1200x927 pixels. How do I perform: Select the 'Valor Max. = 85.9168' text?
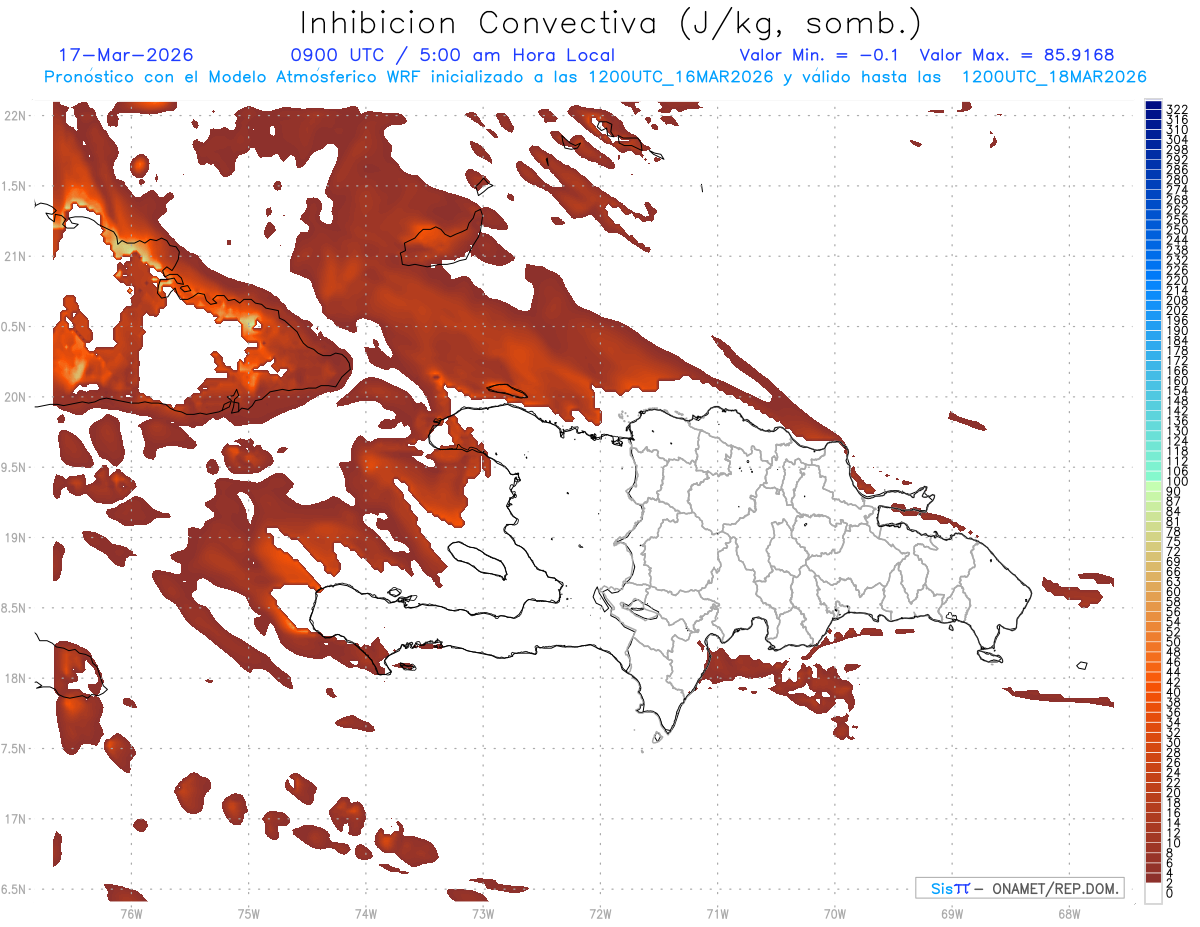coord(1017,55)
